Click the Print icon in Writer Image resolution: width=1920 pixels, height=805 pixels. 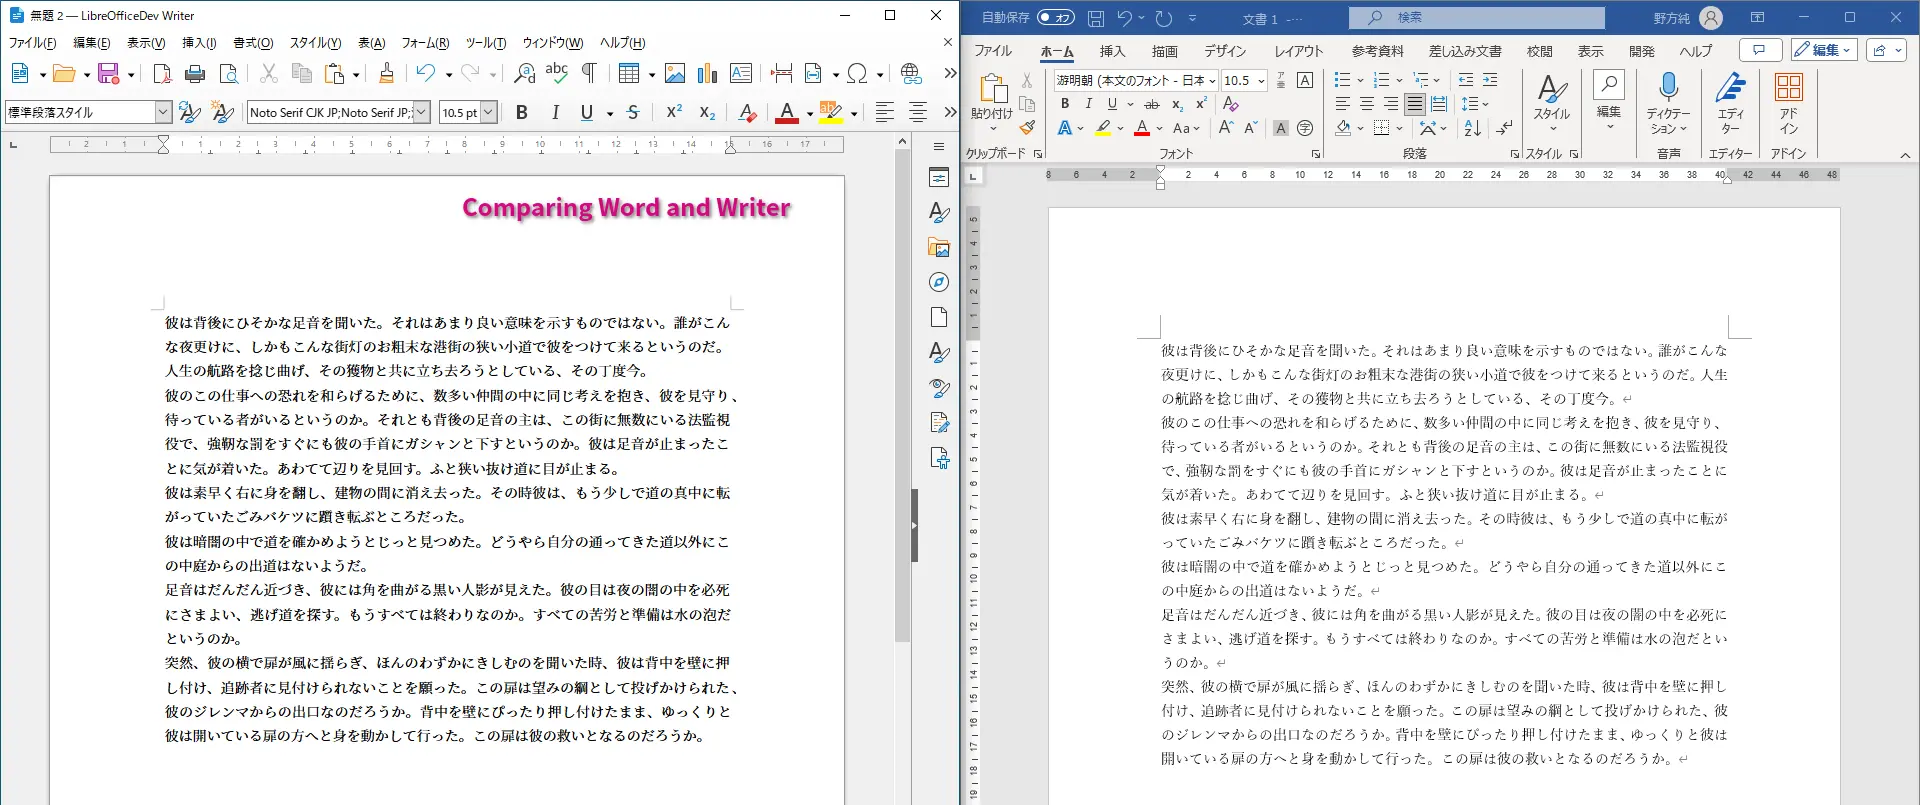pos(195,73)
